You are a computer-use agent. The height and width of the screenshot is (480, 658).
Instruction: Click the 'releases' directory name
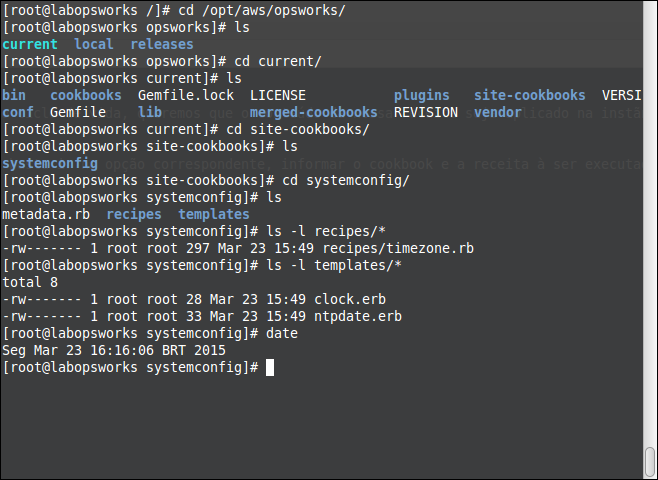click(162, 44)
